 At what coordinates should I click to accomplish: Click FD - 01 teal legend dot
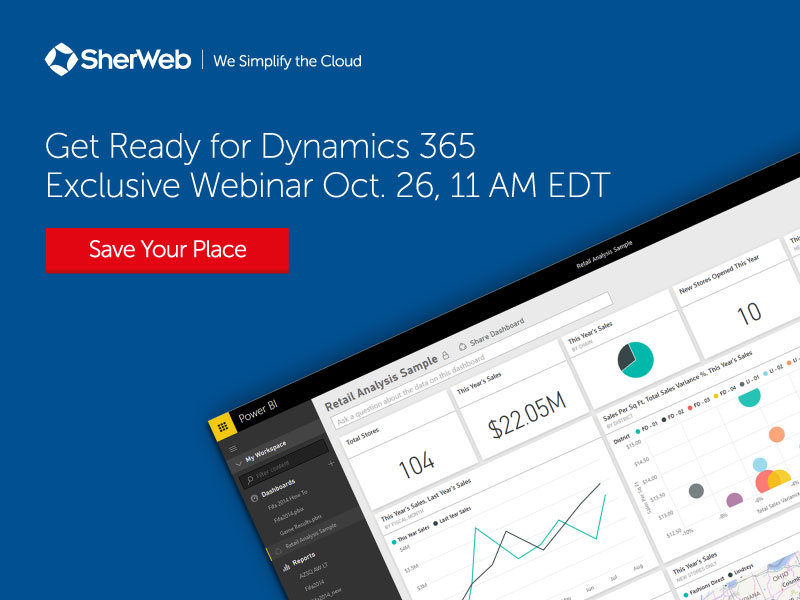(x=638, y=432)
